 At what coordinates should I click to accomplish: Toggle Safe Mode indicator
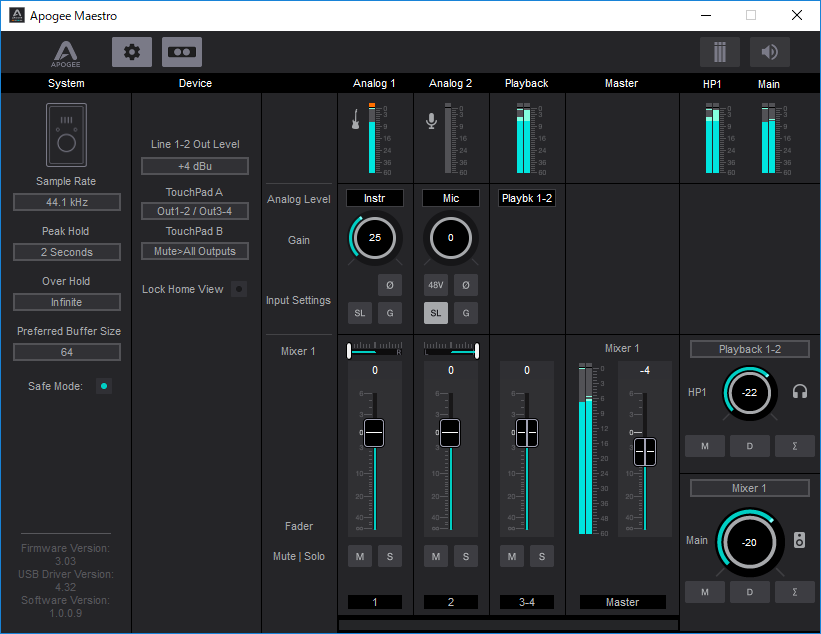click(x=104, y=386)
